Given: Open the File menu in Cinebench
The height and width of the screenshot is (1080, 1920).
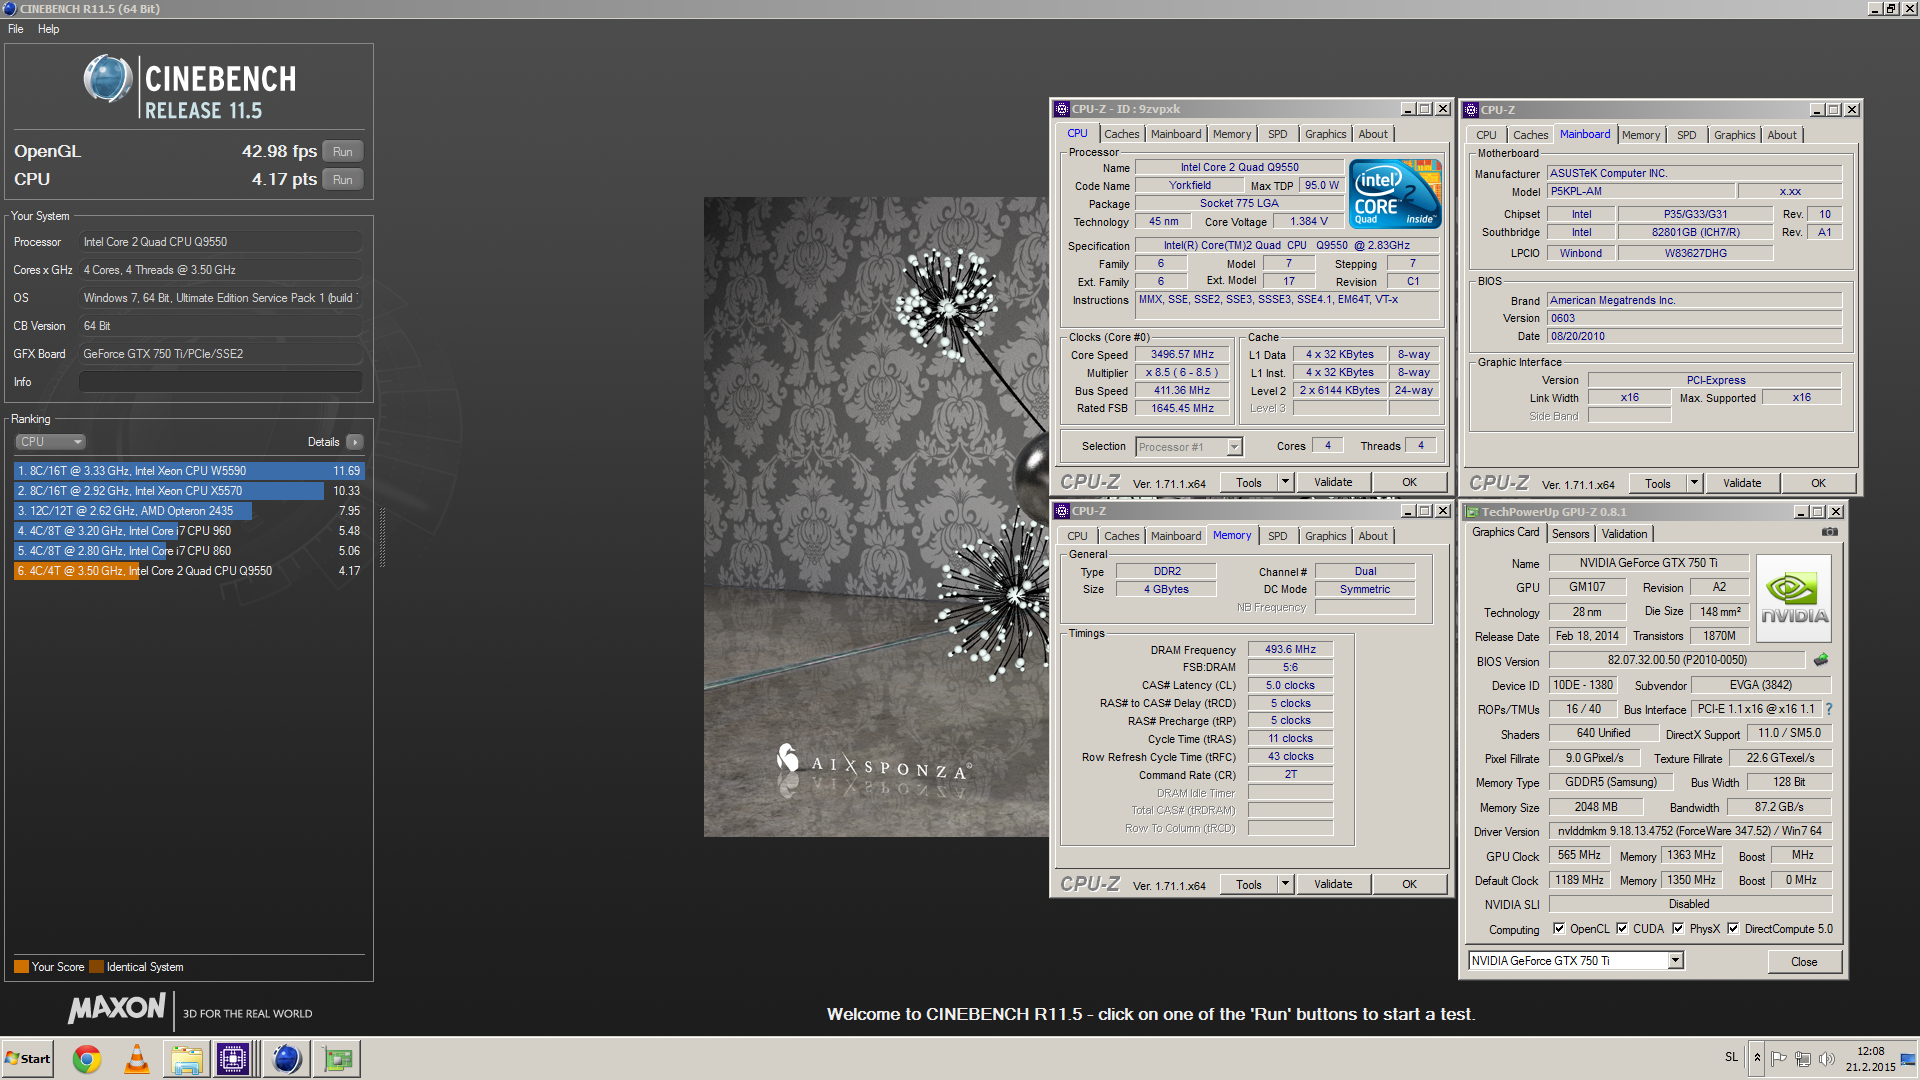Looking at the screenshot, I should point(16,29).
